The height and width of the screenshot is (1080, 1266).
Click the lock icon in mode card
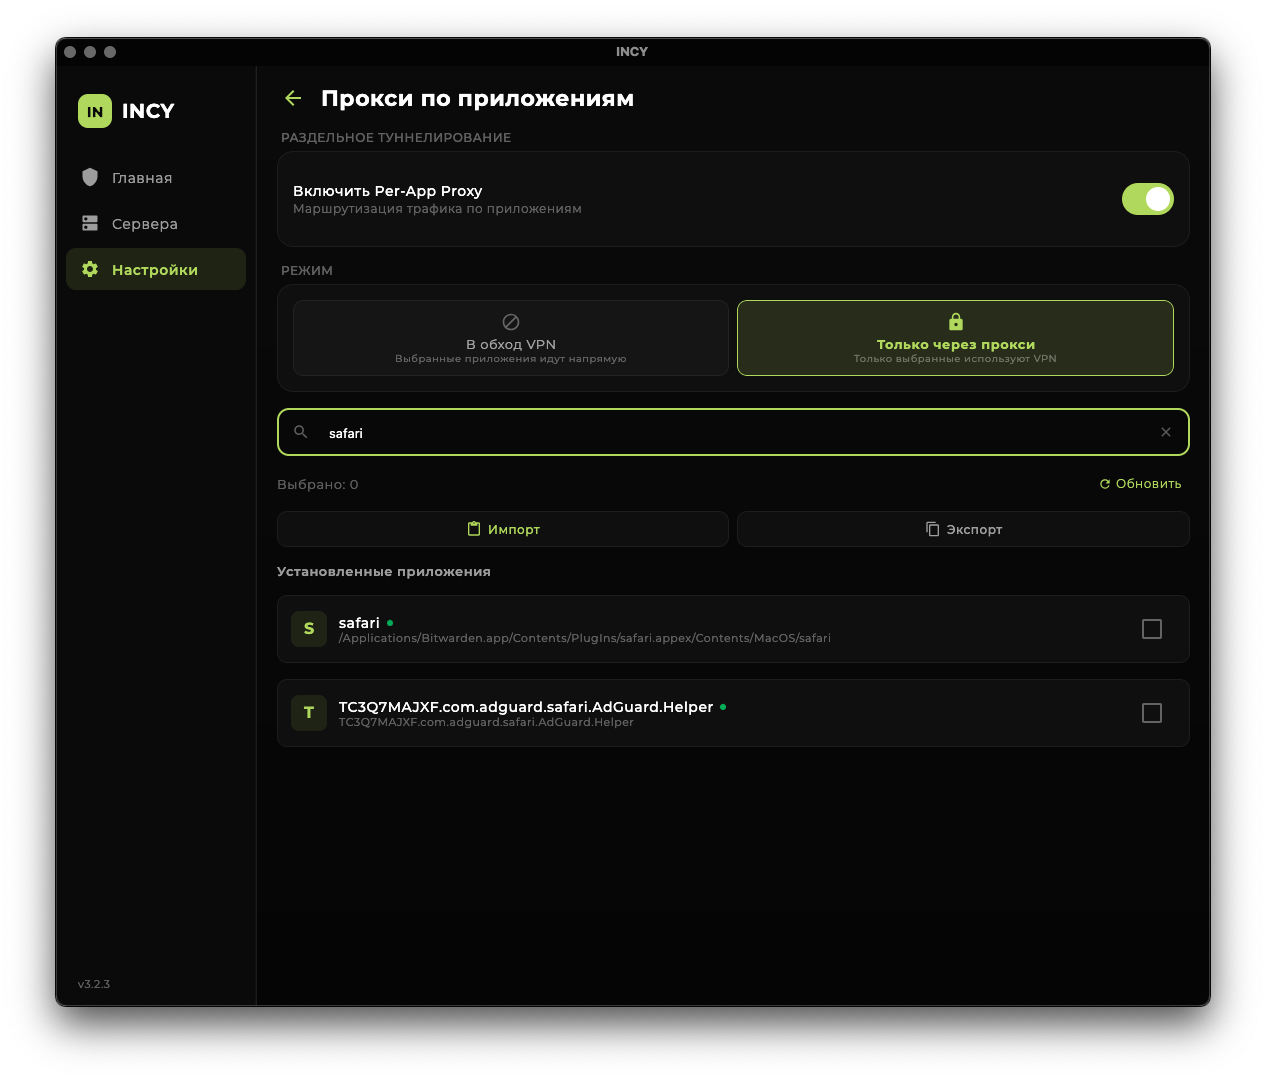click(x=956, y=322)
